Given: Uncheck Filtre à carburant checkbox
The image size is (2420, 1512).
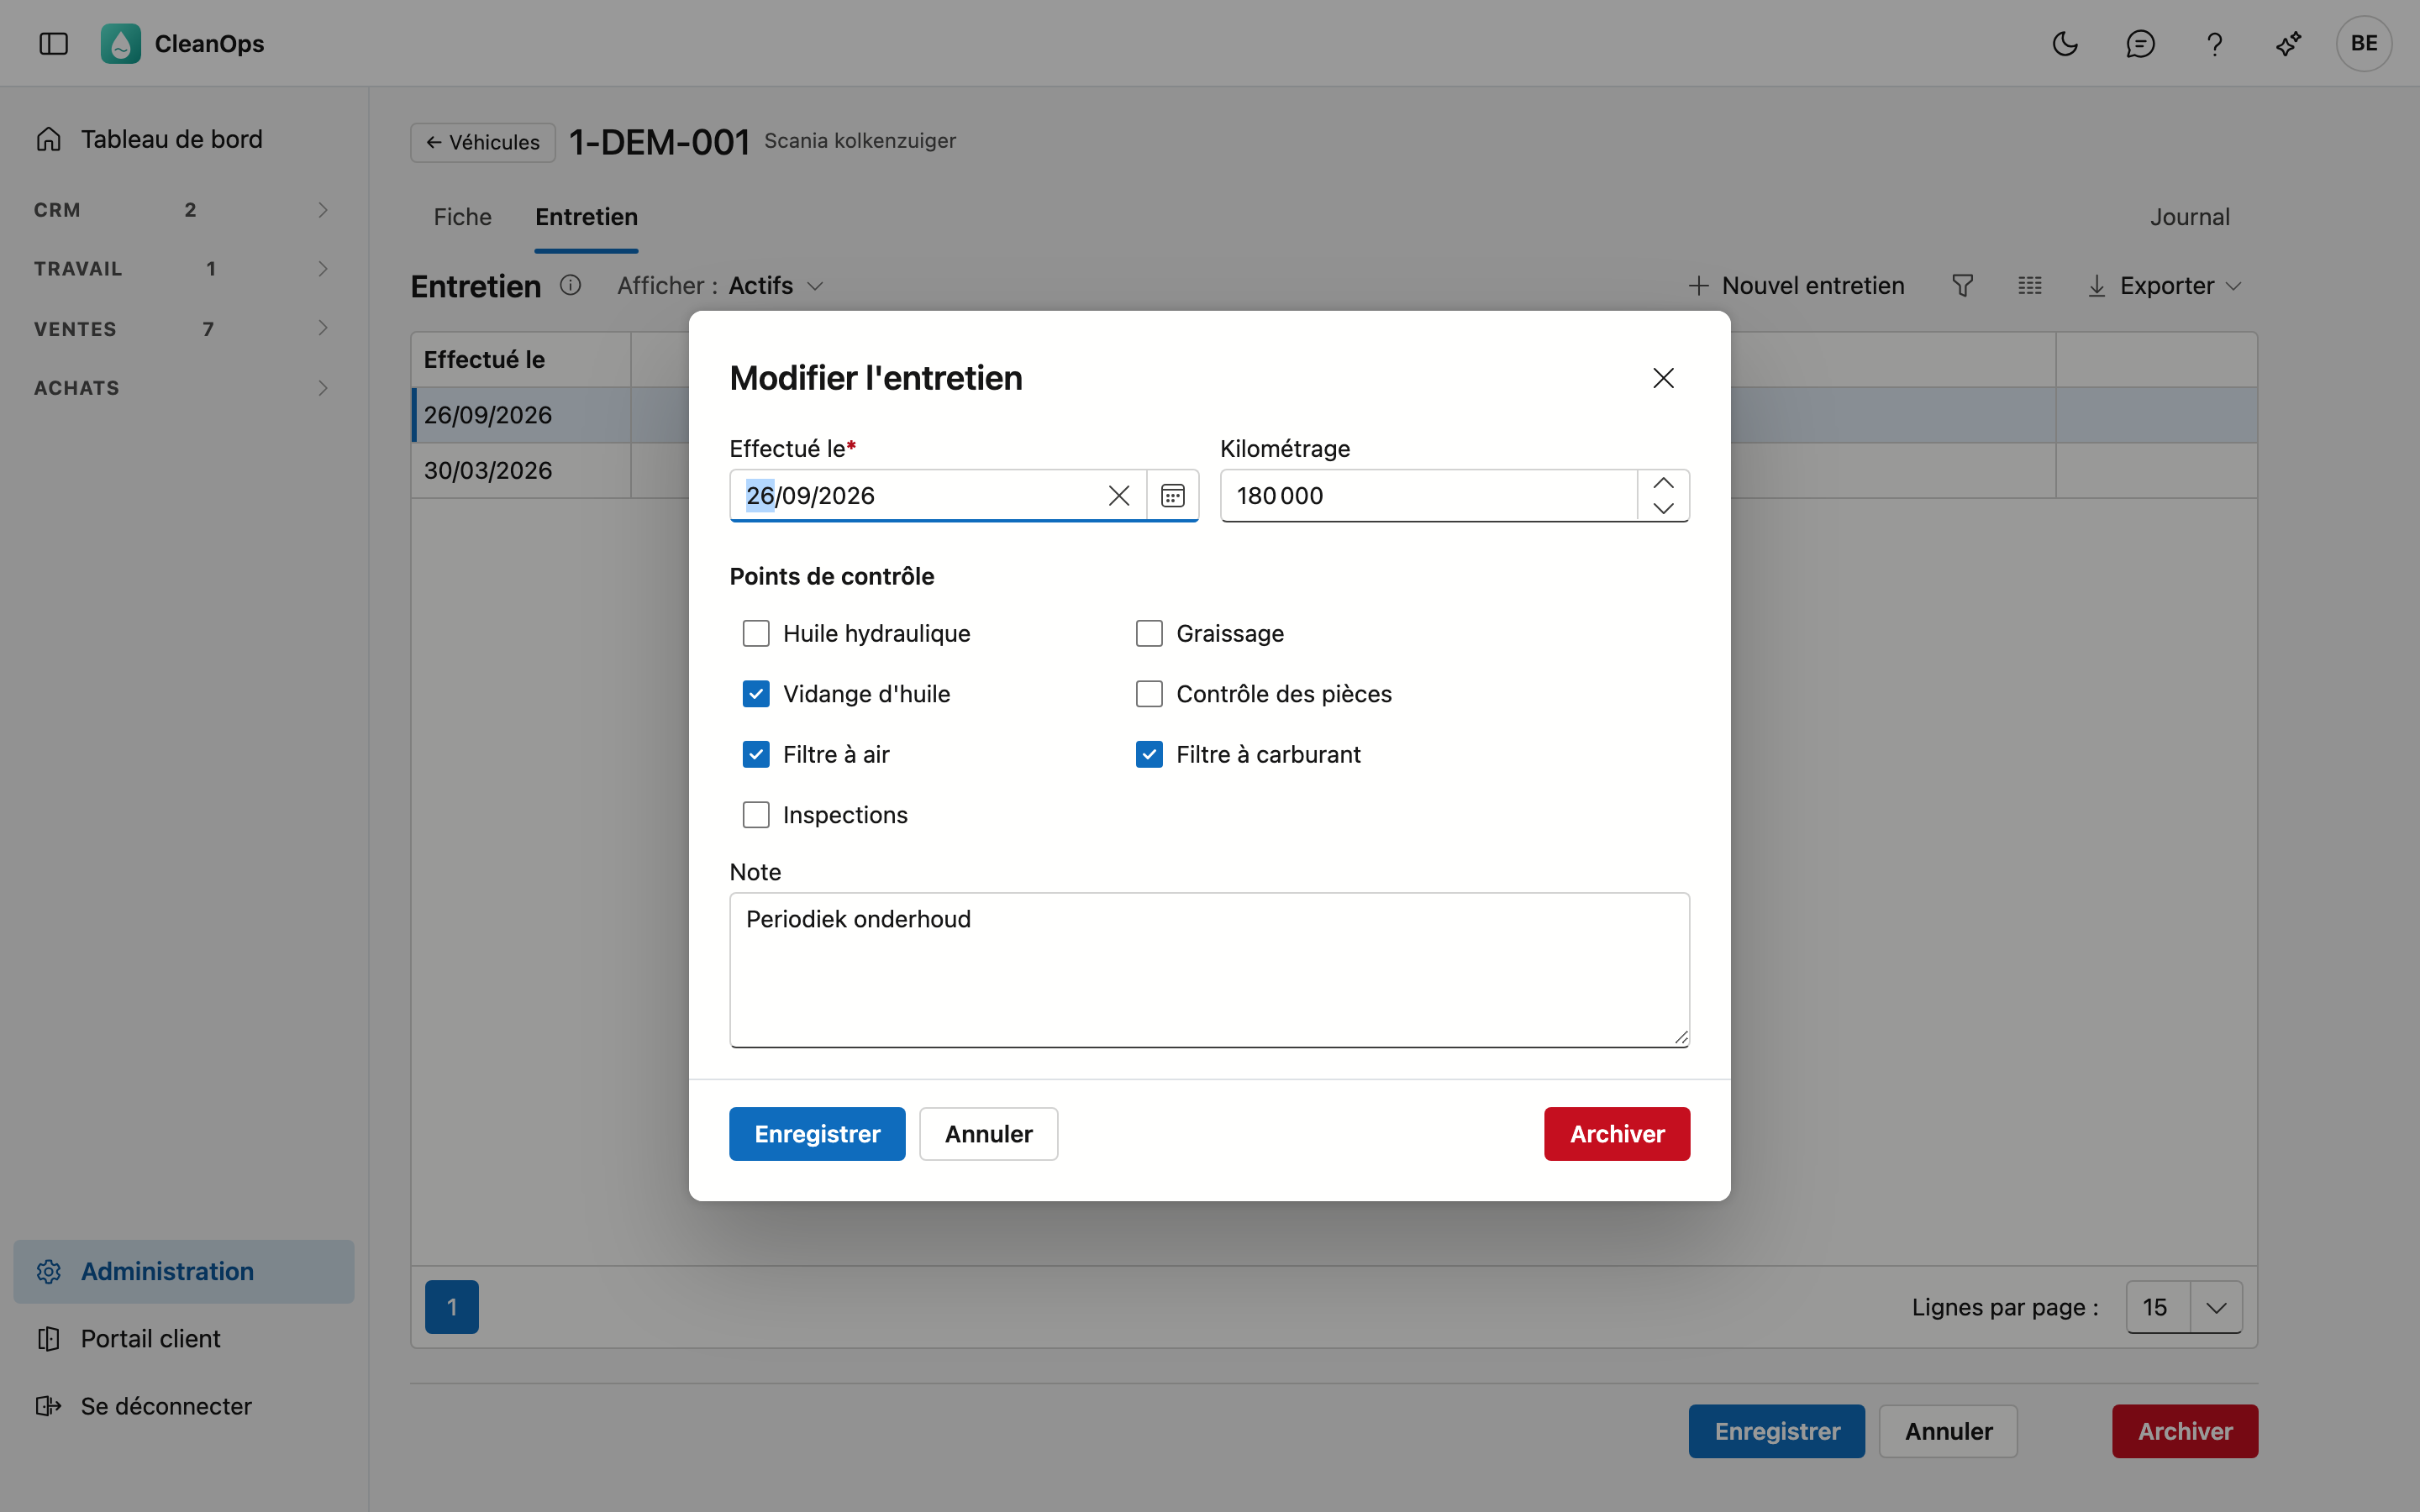Looking at the screenshot, I should coord(1149,755).
